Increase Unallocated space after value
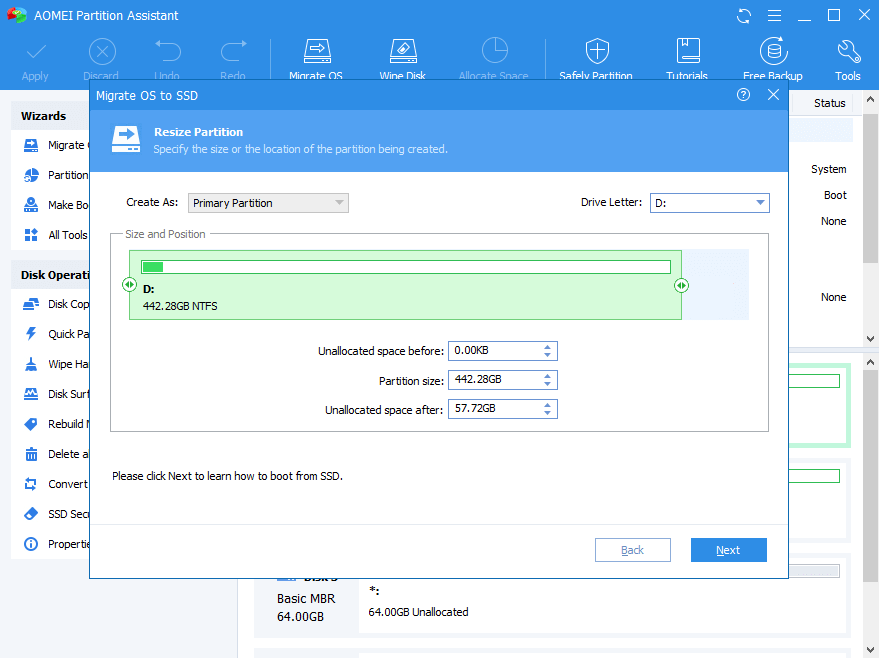 coord(548,405)
